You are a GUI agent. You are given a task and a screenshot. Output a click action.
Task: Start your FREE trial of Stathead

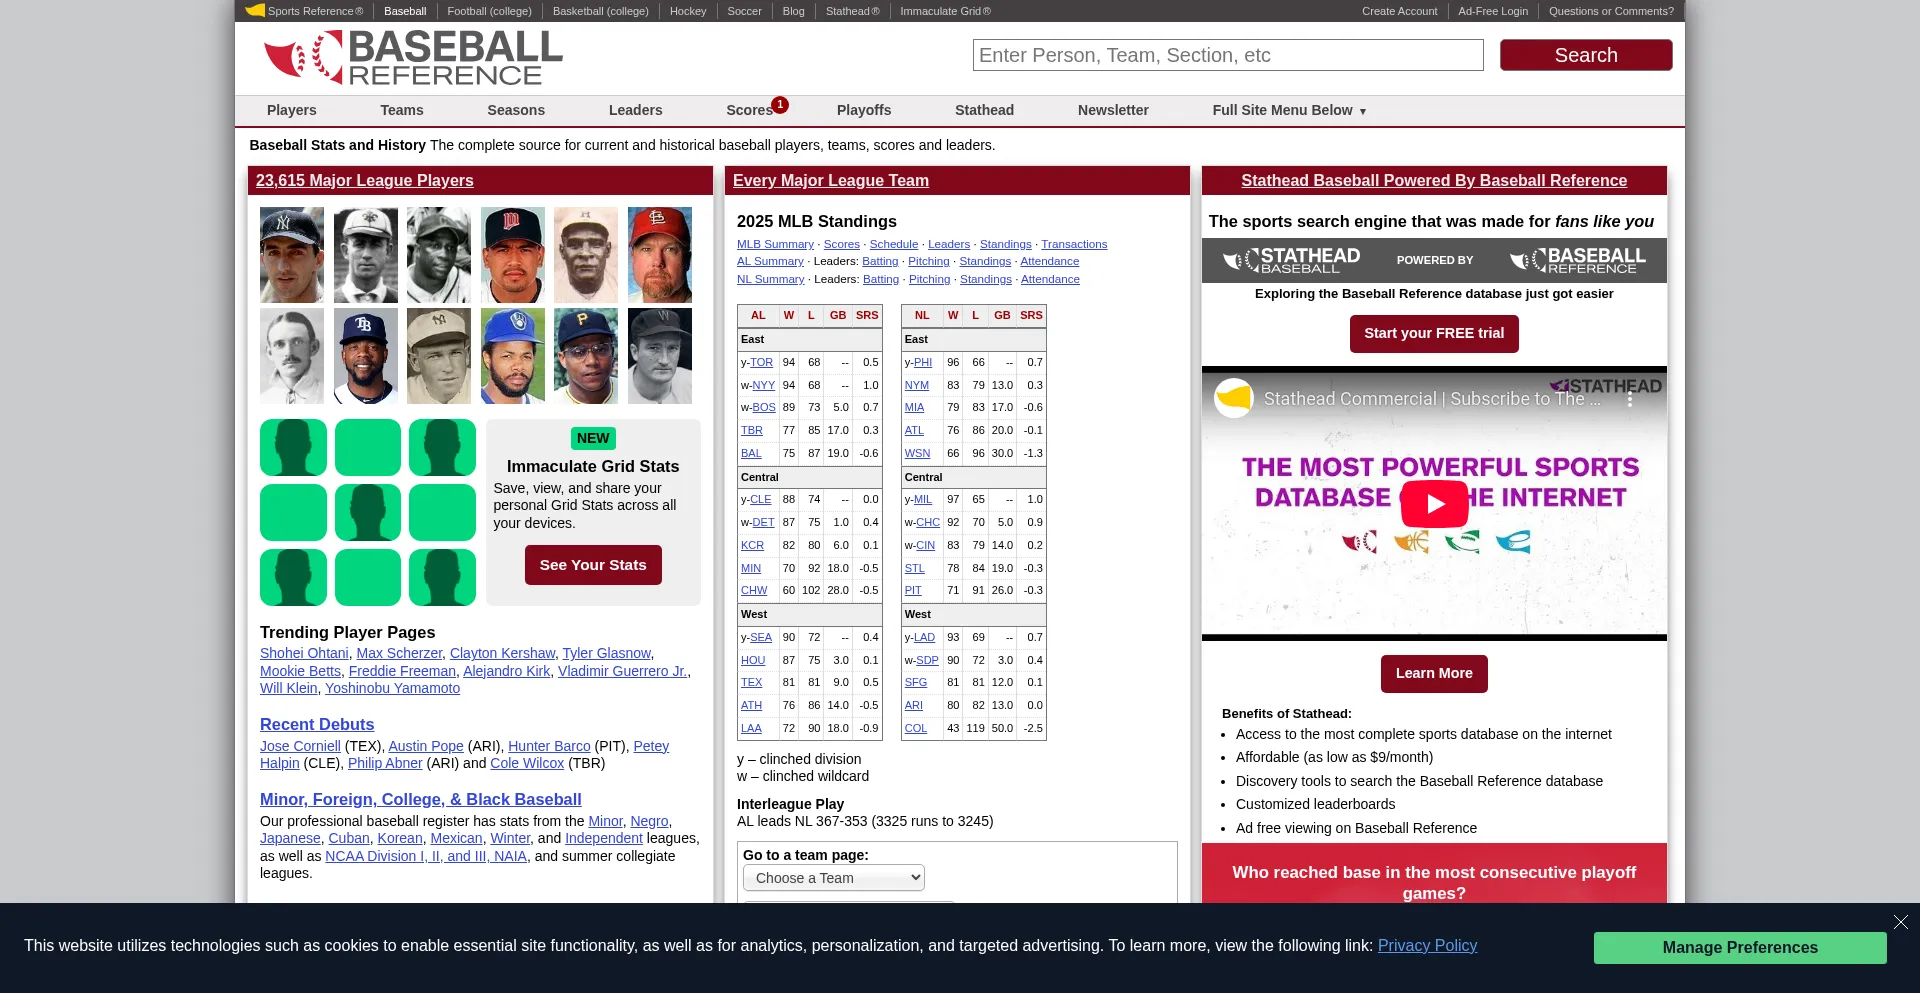tap(1433, 333)
